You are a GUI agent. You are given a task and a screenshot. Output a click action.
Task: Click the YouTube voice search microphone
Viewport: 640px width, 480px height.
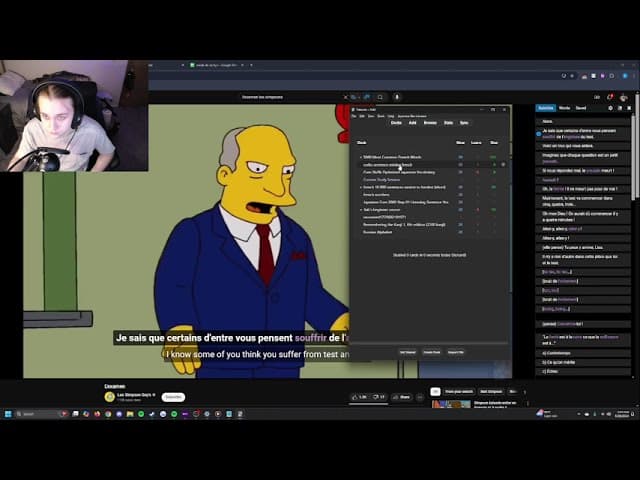click(397, 97)
